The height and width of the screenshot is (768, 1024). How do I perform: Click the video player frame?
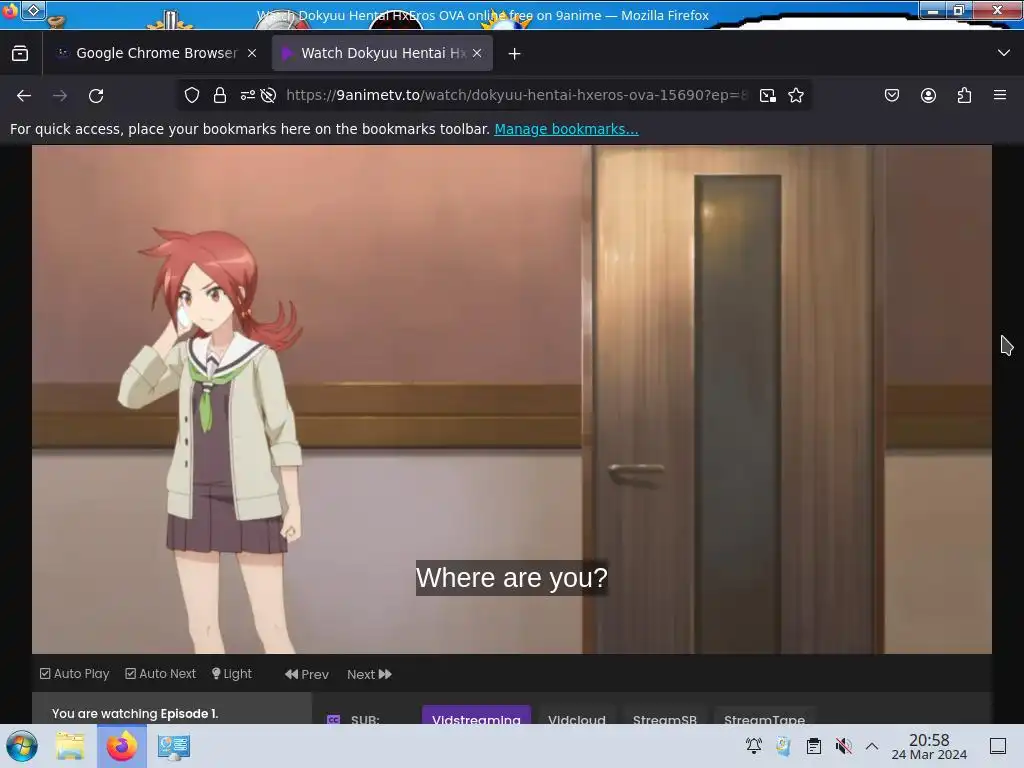[511, 399]
